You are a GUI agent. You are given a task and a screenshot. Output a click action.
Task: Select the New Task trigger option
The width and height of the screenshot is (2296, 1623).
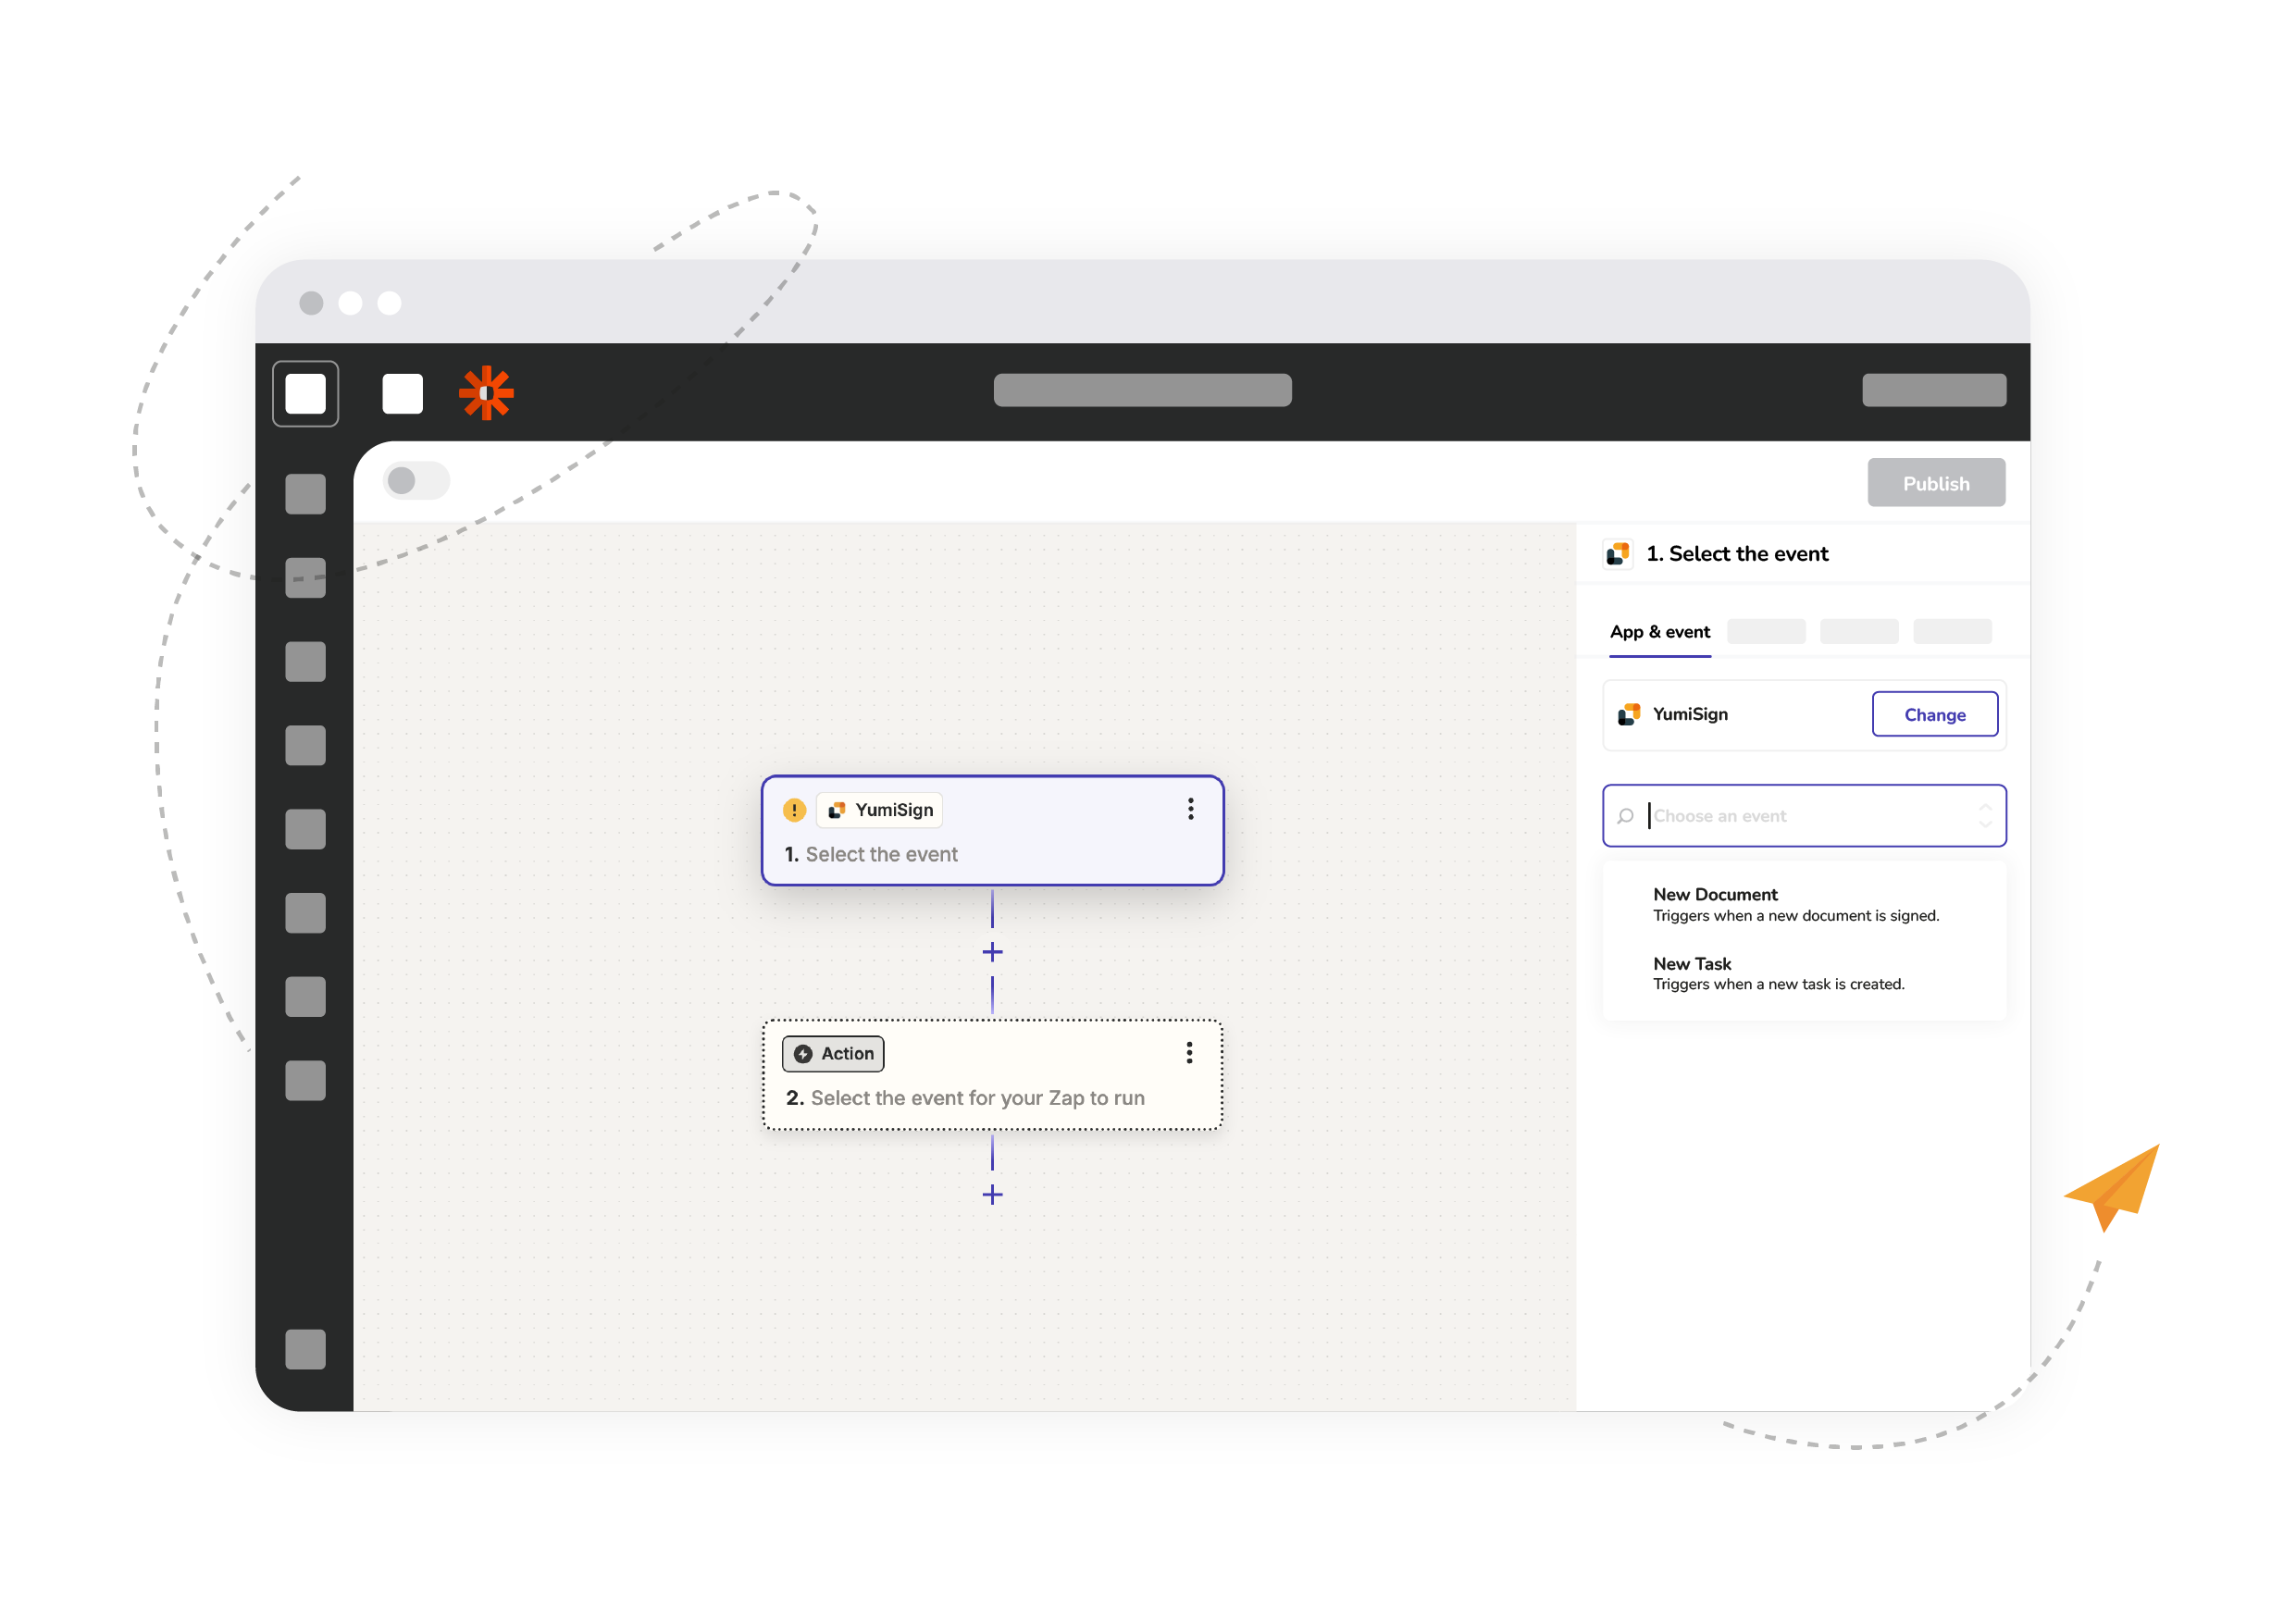(x=1804, y=973)
